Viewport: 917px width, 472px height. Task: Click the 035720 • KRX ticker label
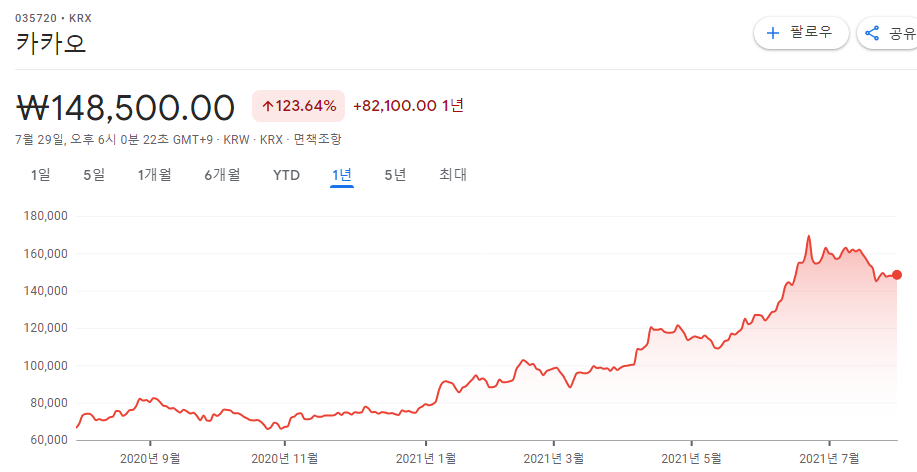point(53,18)
